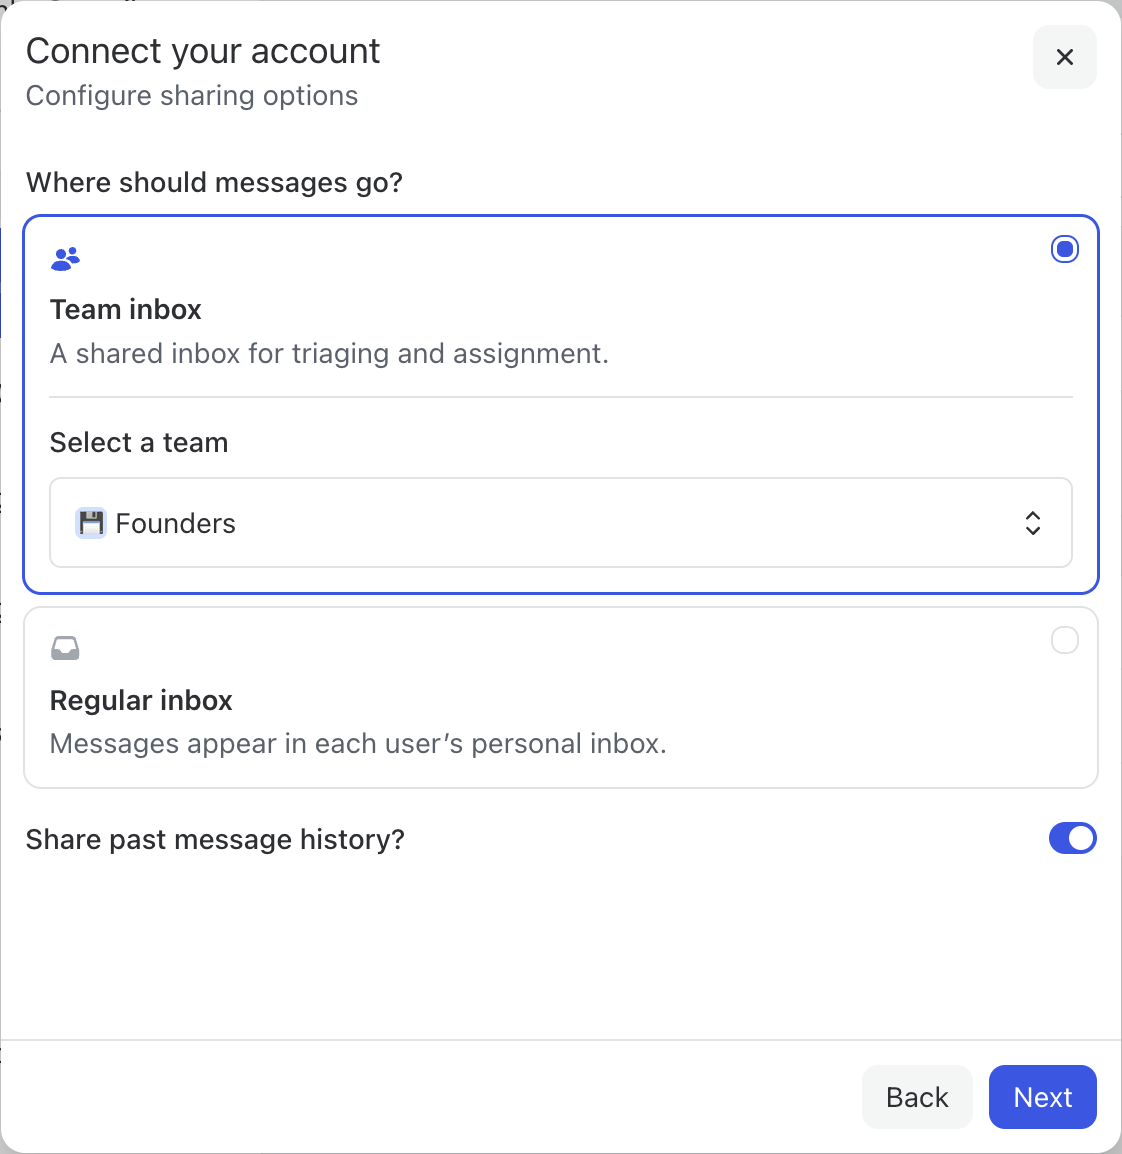Click the regular inbox tray icon

point(65,649)
